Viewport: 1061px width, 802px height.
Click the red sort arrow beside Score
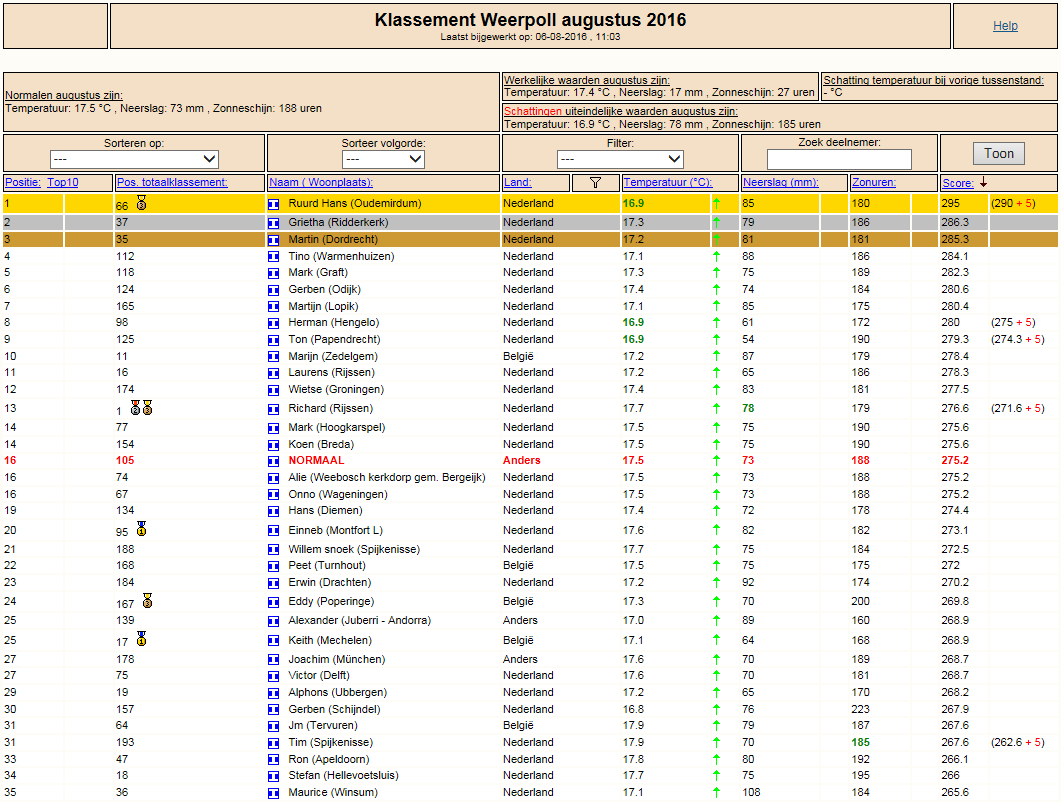click(983, 183)
